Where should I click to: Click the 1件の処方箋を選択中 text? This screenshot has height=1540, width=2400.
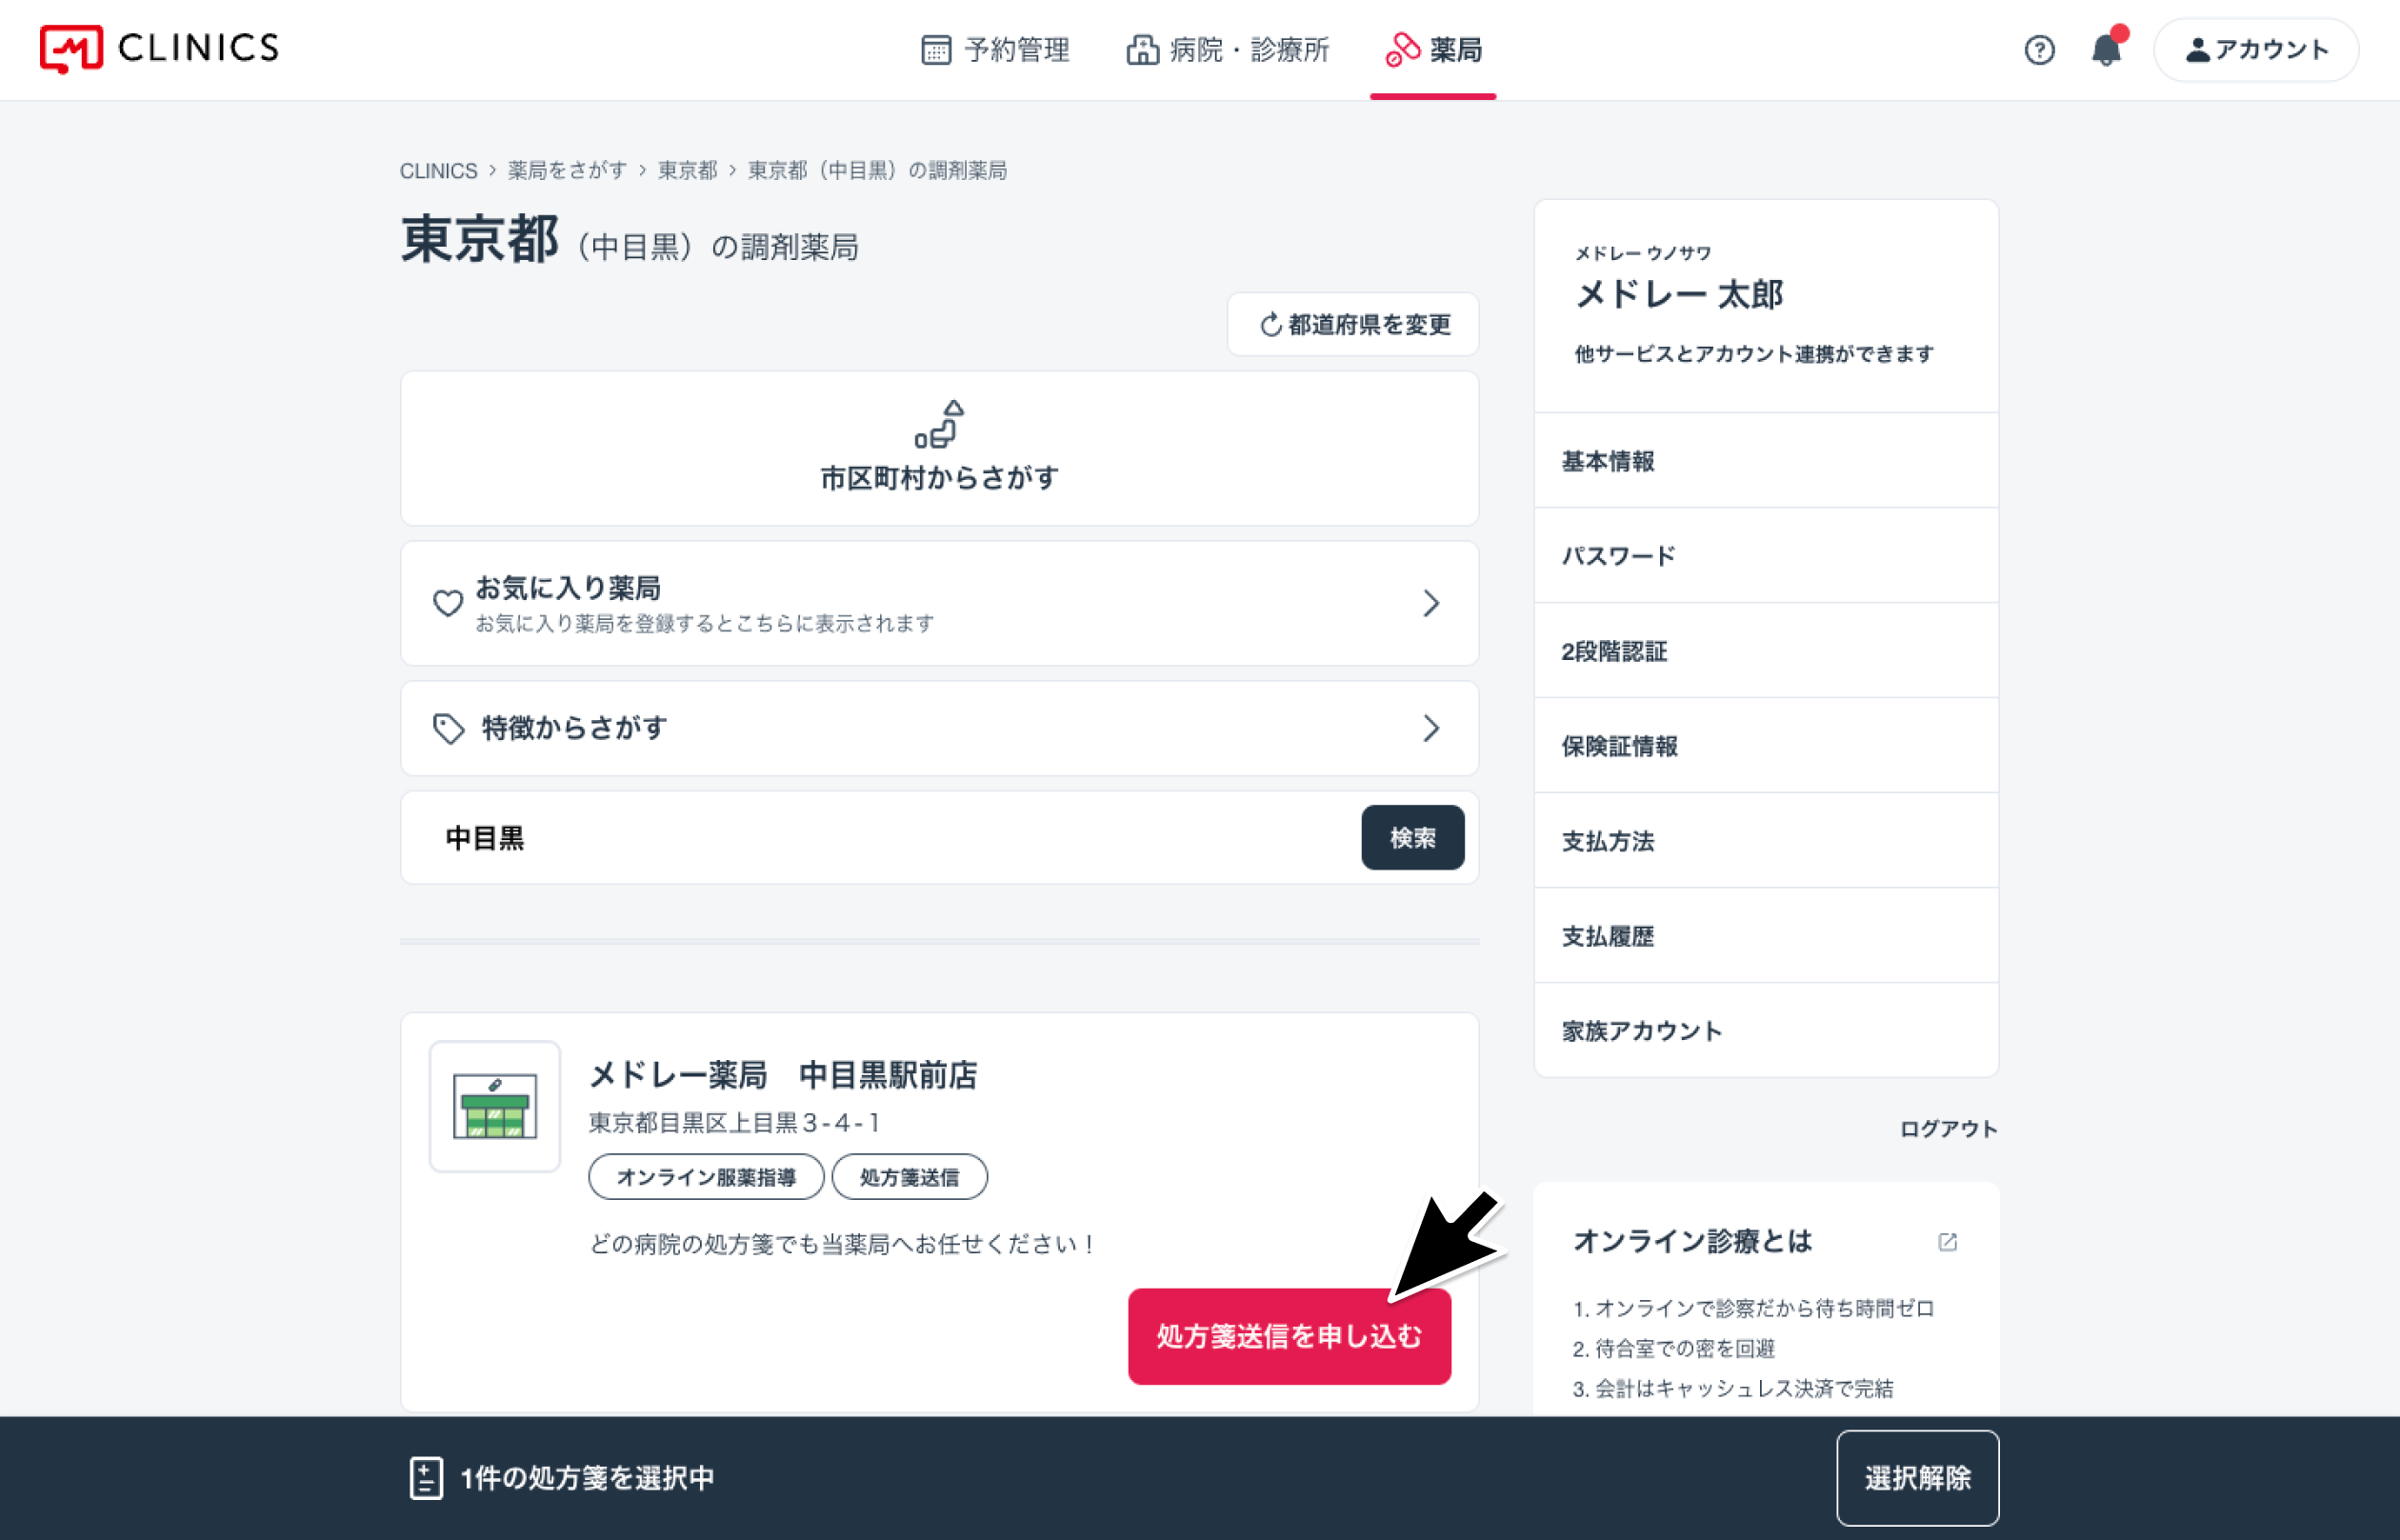click(x=588, y=1478)
